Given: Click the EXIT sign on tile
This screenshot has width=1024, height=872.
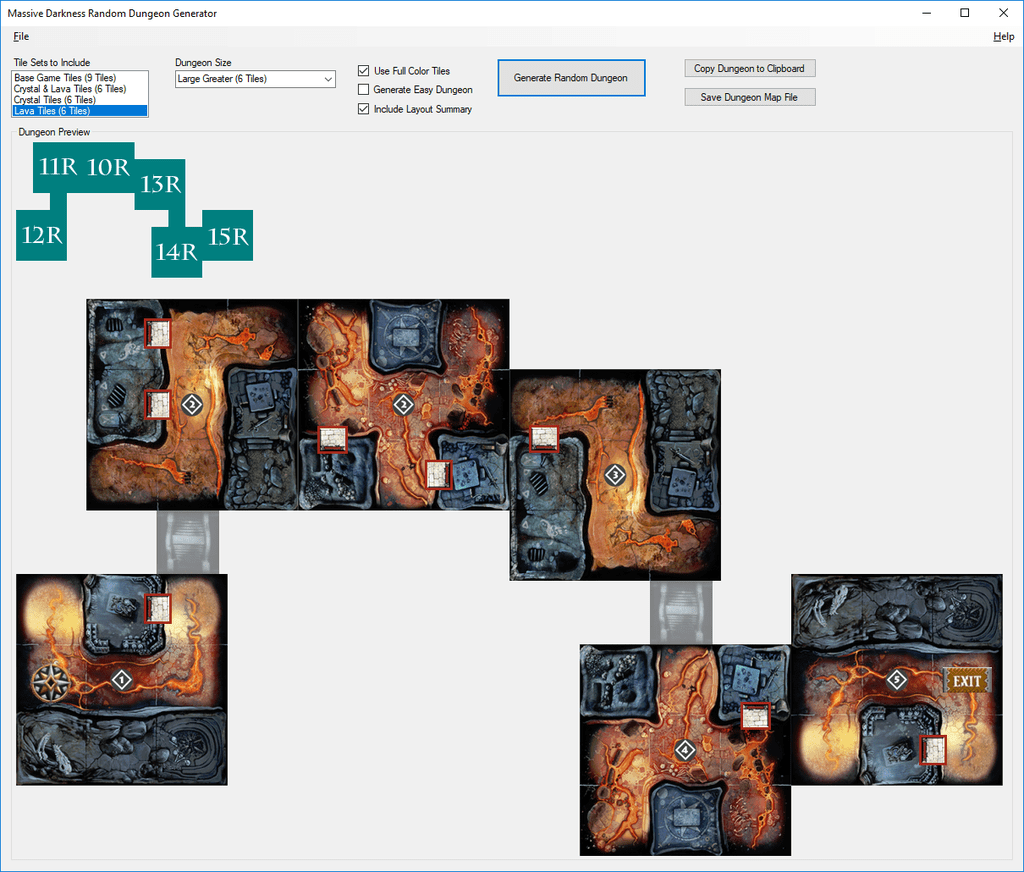Looking at the screenshot, I should [x=967, y=681].
